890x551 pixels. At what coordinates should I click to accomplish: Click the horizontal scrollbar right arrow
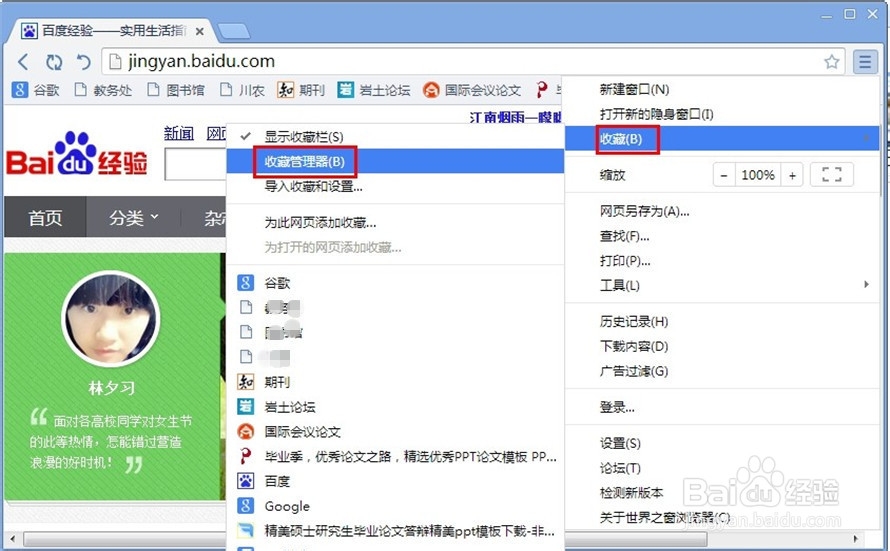coord(856,538)
